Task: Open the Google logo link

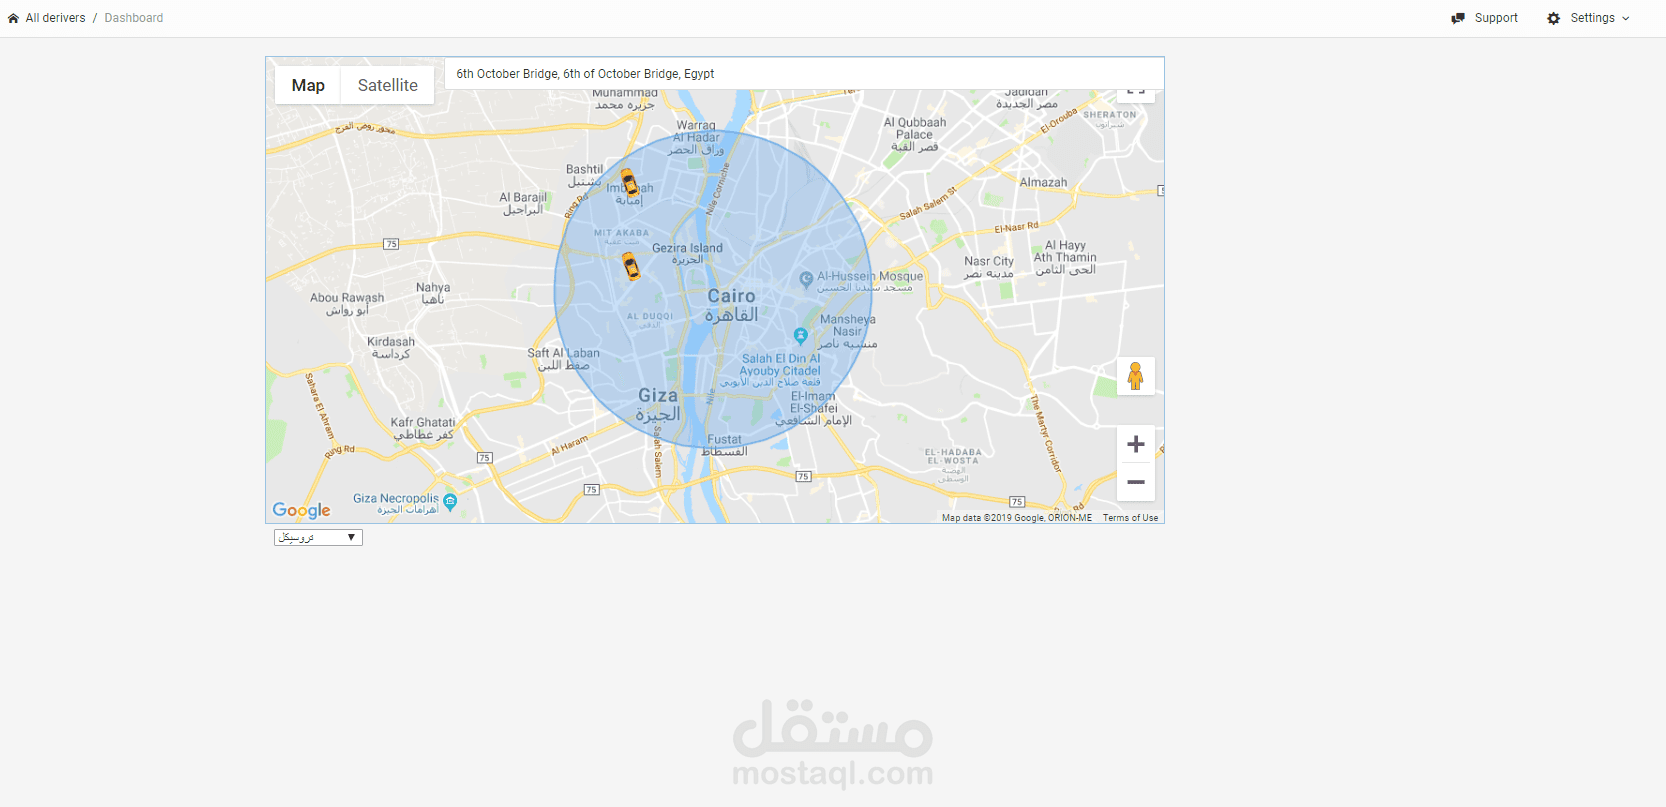Action: [301, 510]
